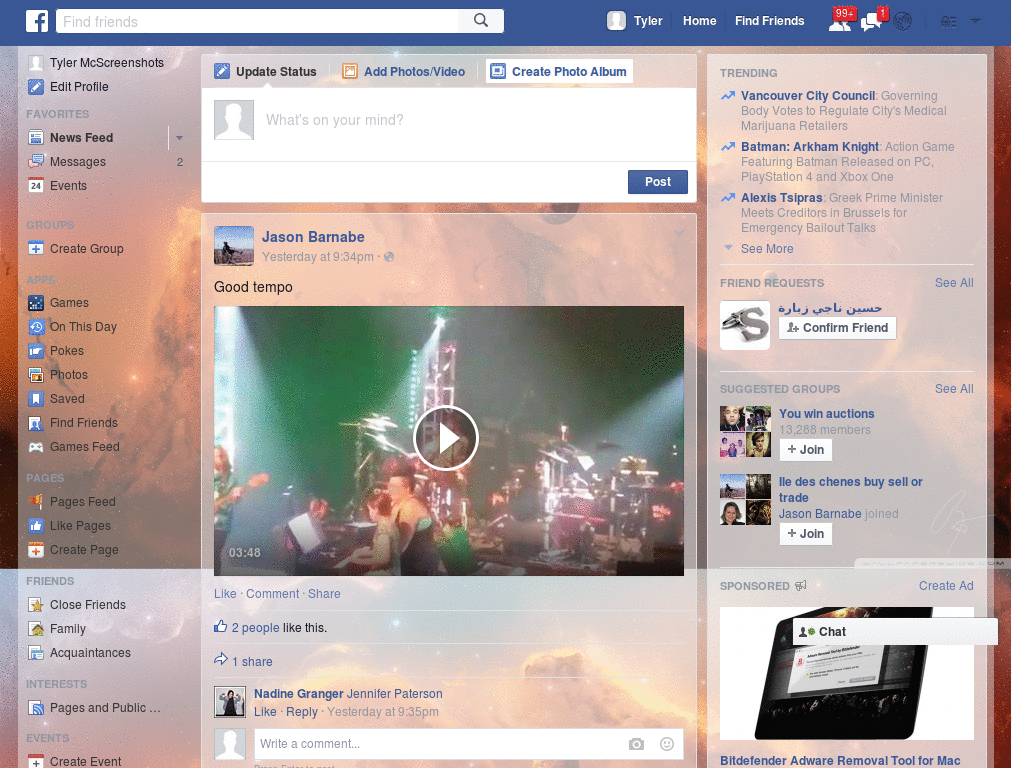Screen dimensions: 1024x768
Task: Click the Confirm Friend button
Action: click(x=837, y=328)
